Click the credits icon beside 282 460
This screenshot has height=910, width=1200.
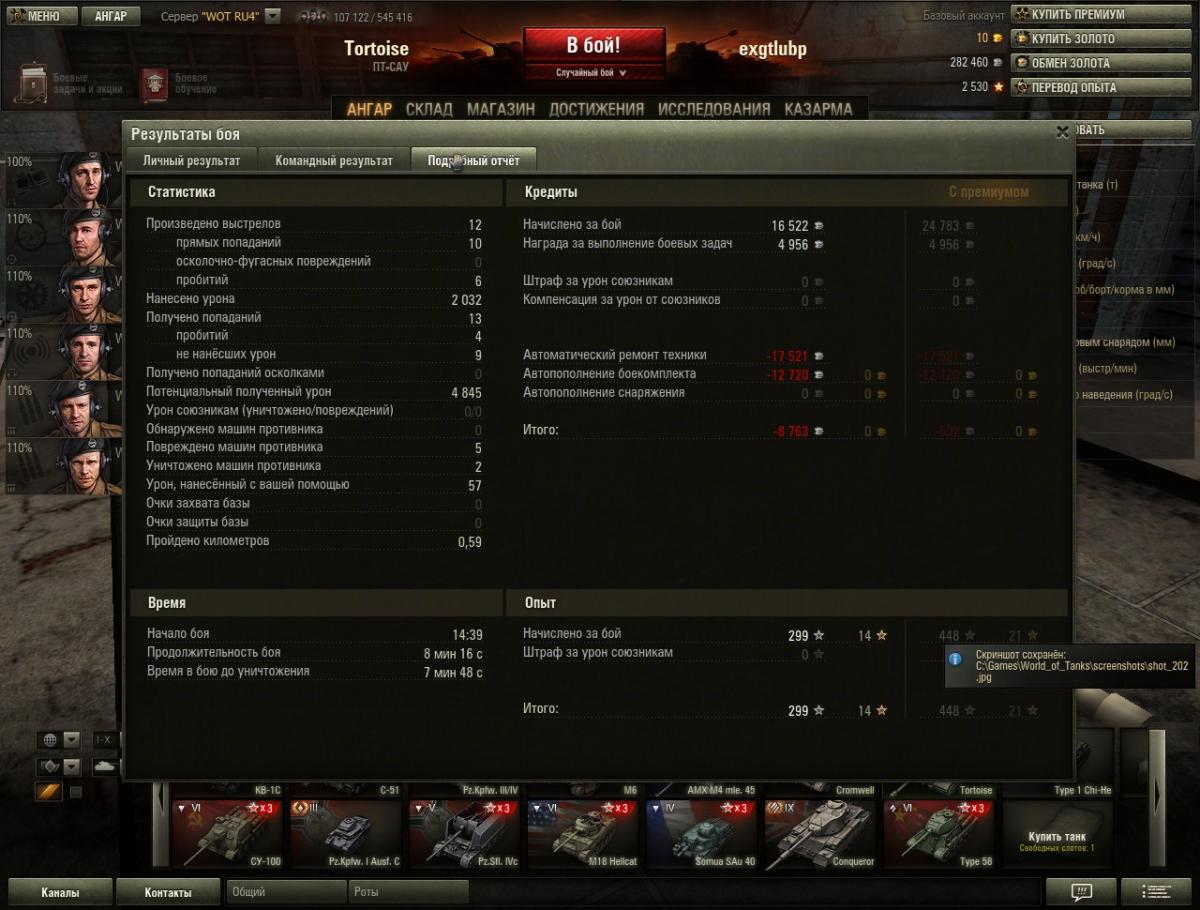coord(997,62)
